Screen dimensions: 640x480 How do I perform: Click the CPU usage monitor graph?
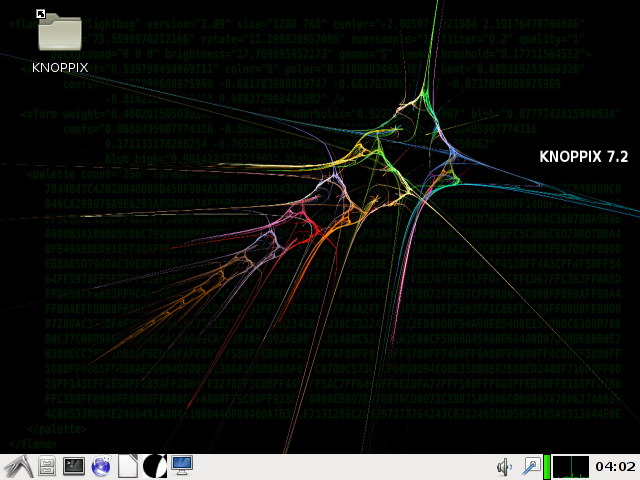click(571, 467)
